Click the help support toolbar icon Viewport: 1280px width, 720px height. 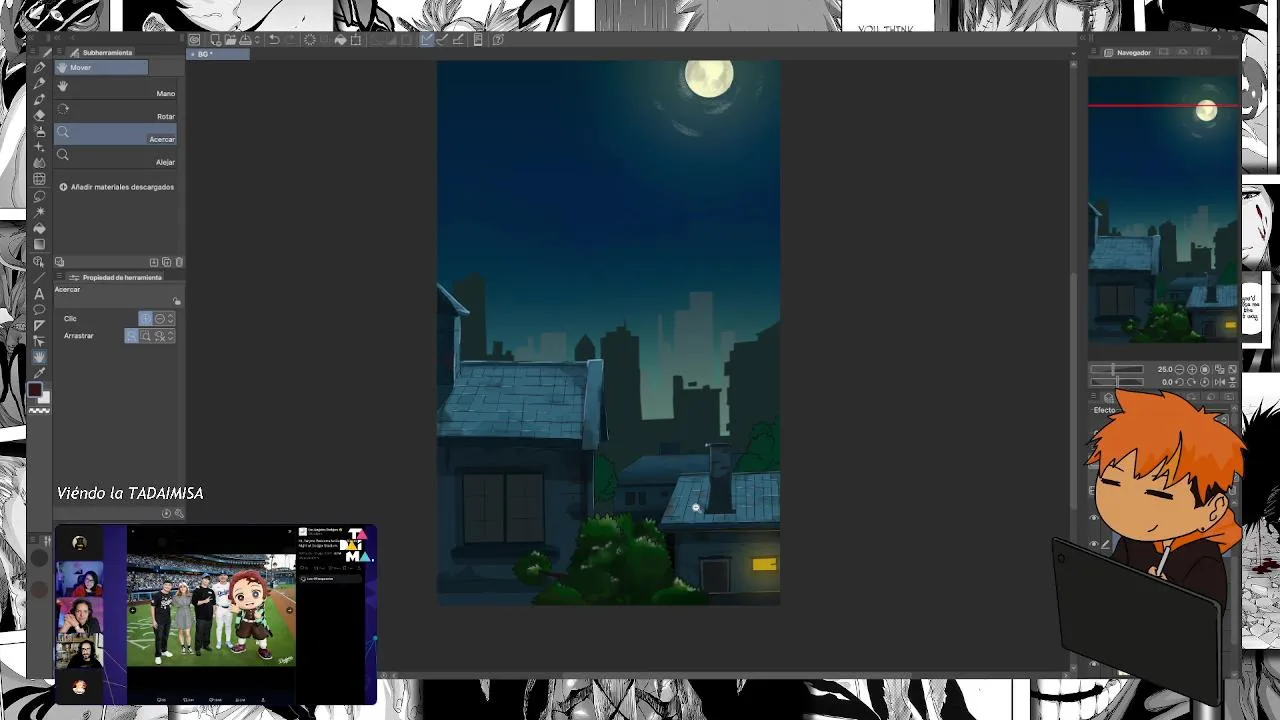click(x=498, y=40)
